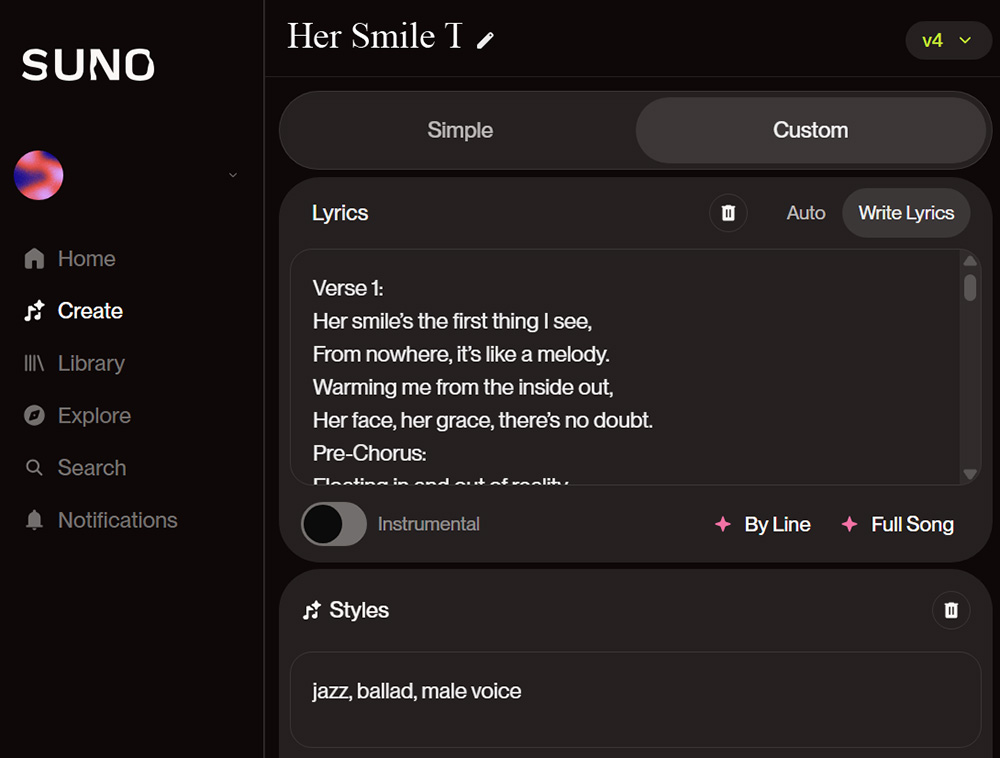Screen dimensions: 1000x758
Task: Generate lyrics By Line
Action: (763, 524)
